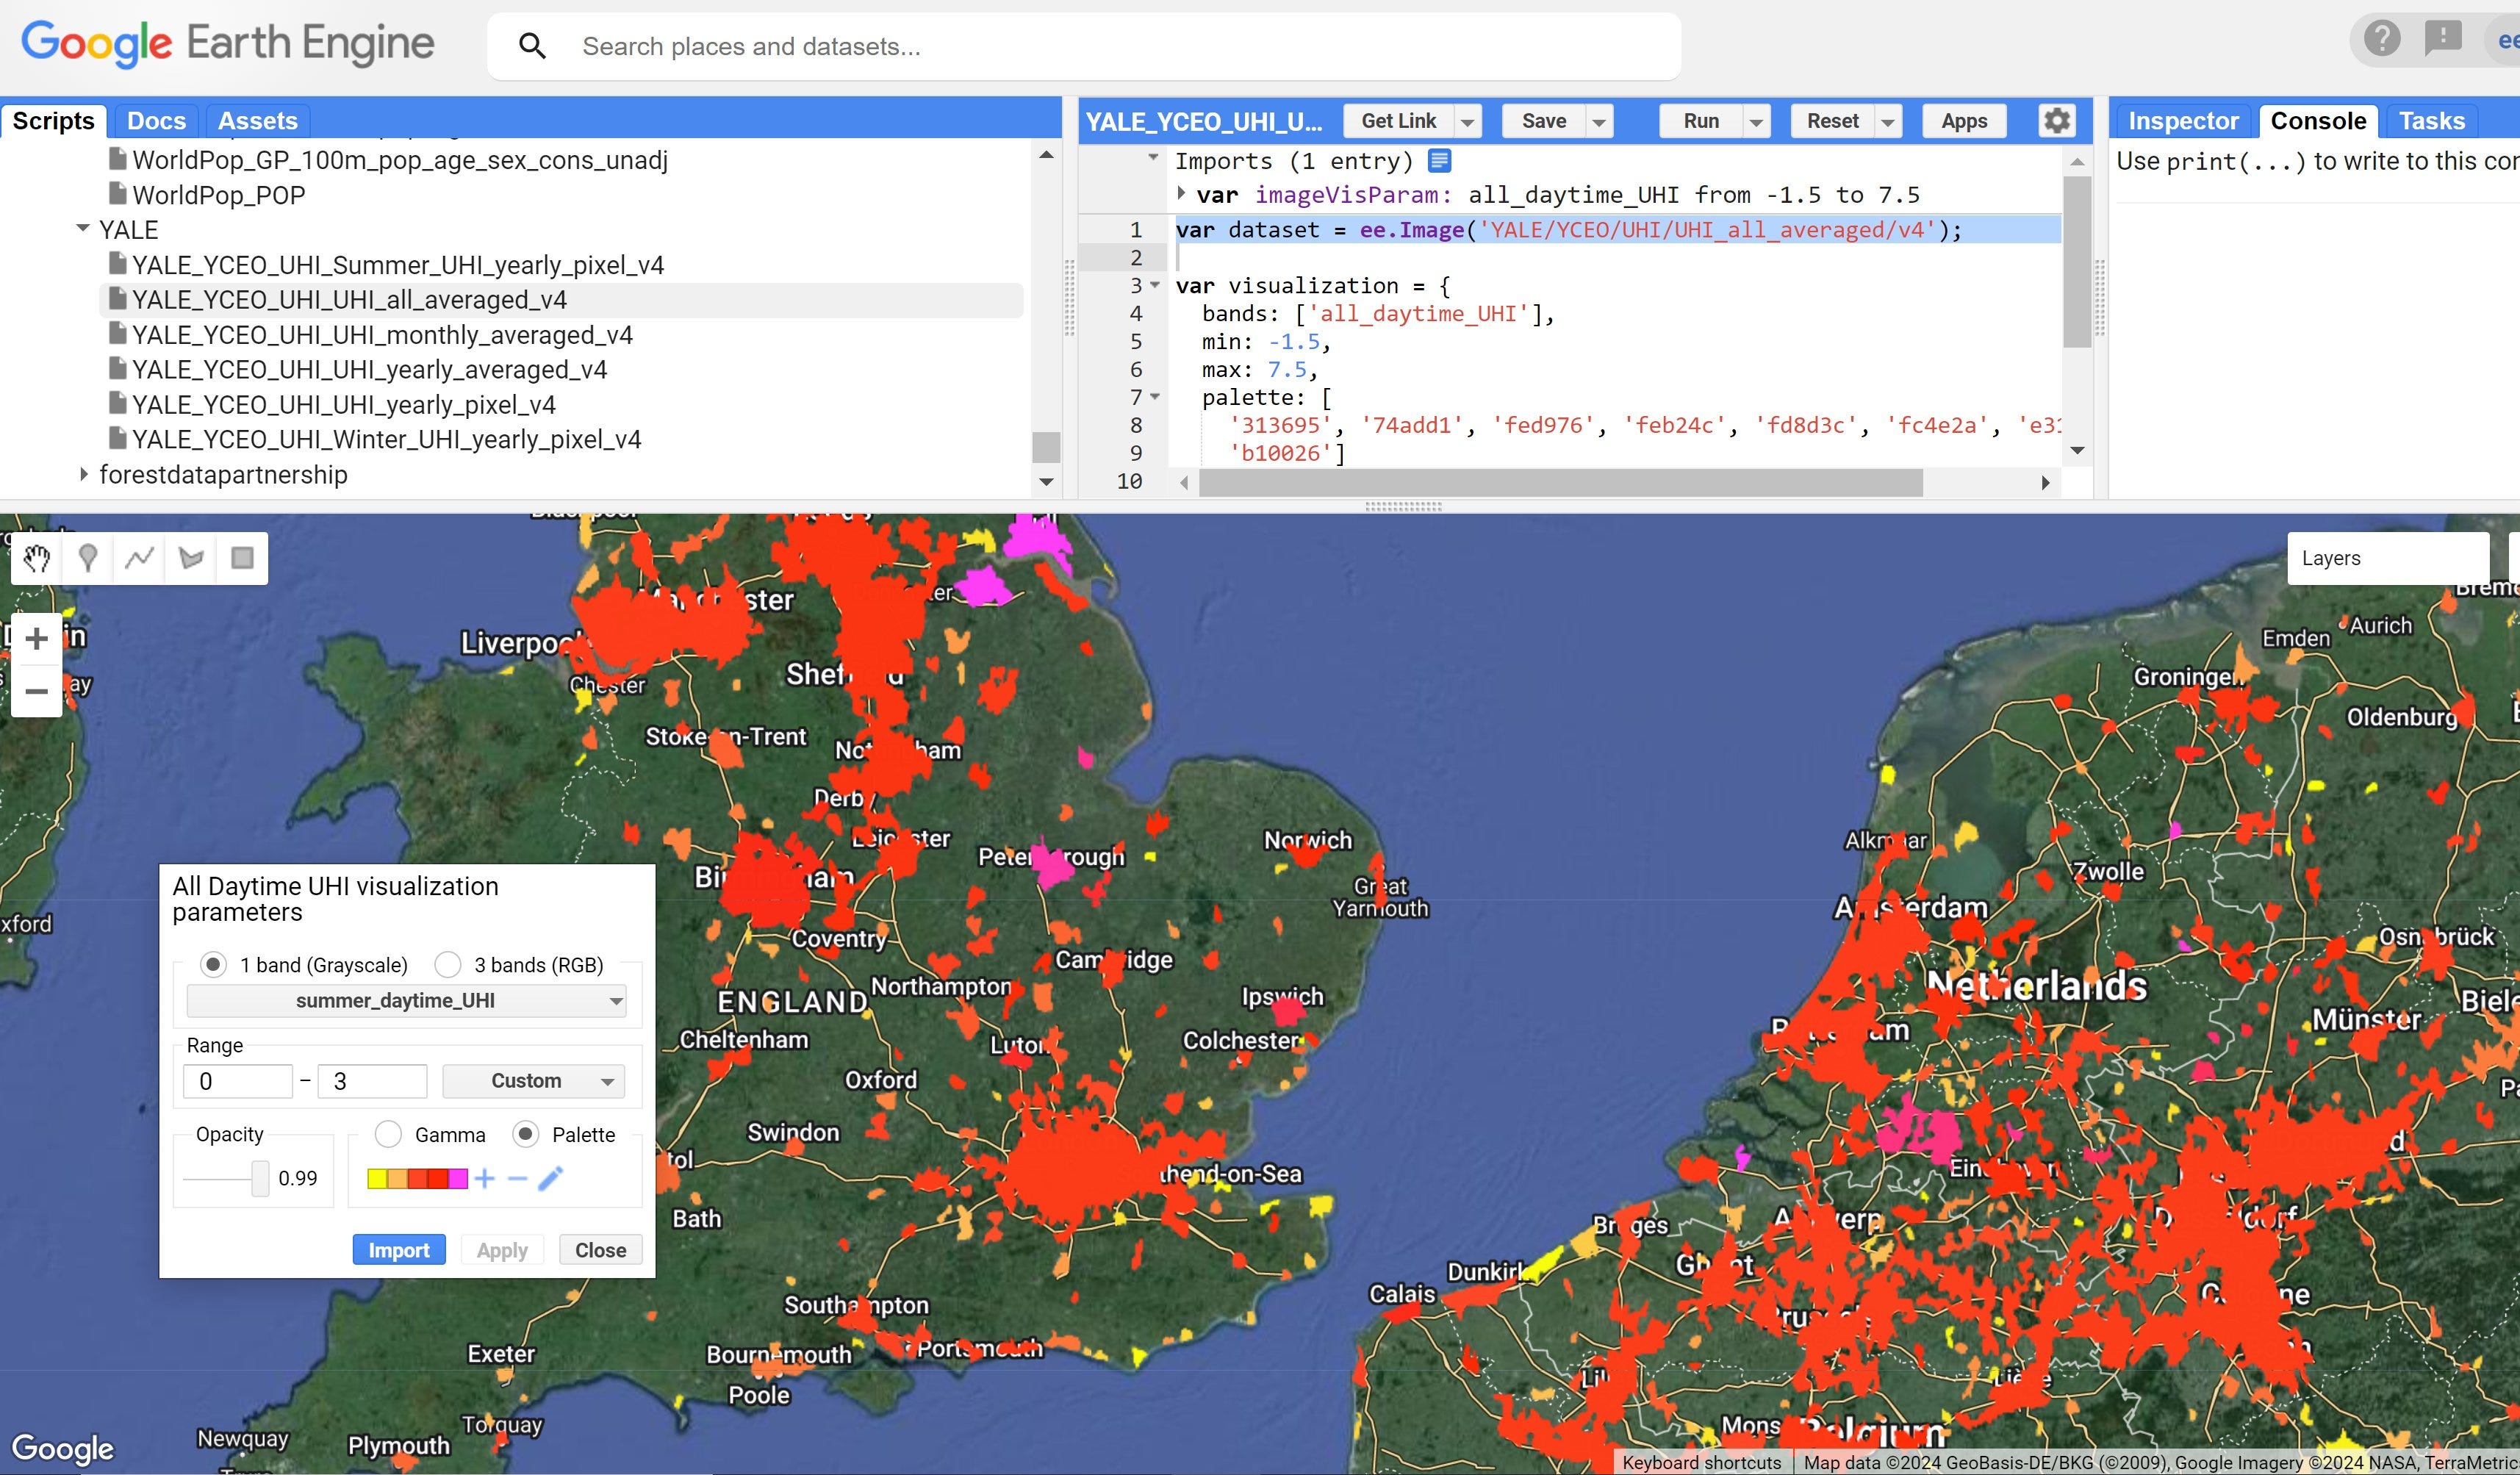This screenshot has height=1475, width=2520.
Task: Select the draw rectangle tool
Action: (242, 558)
